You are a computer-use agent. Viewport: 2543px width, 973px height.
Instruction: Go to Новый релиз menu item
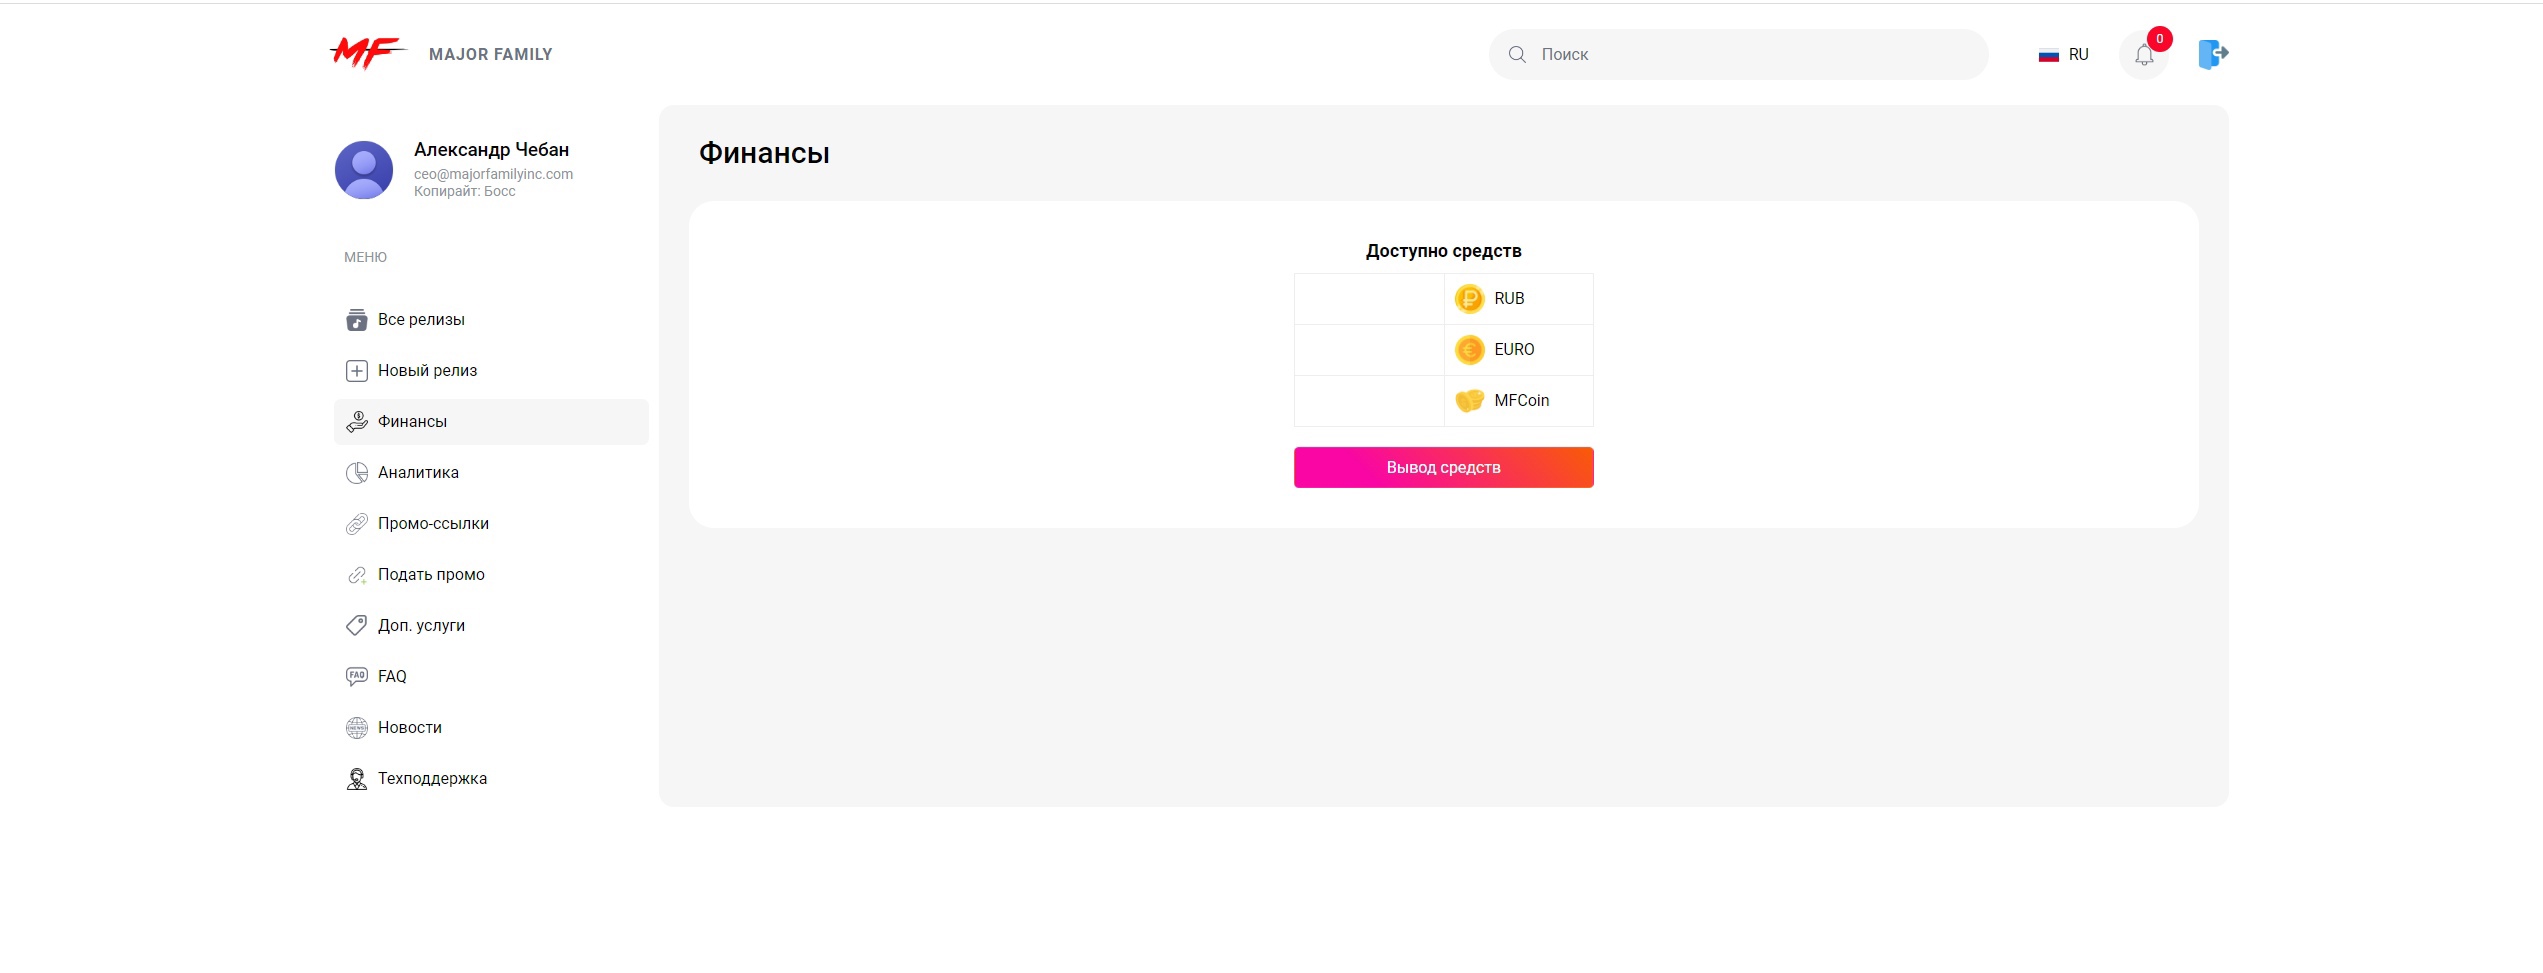click(427, 371)
